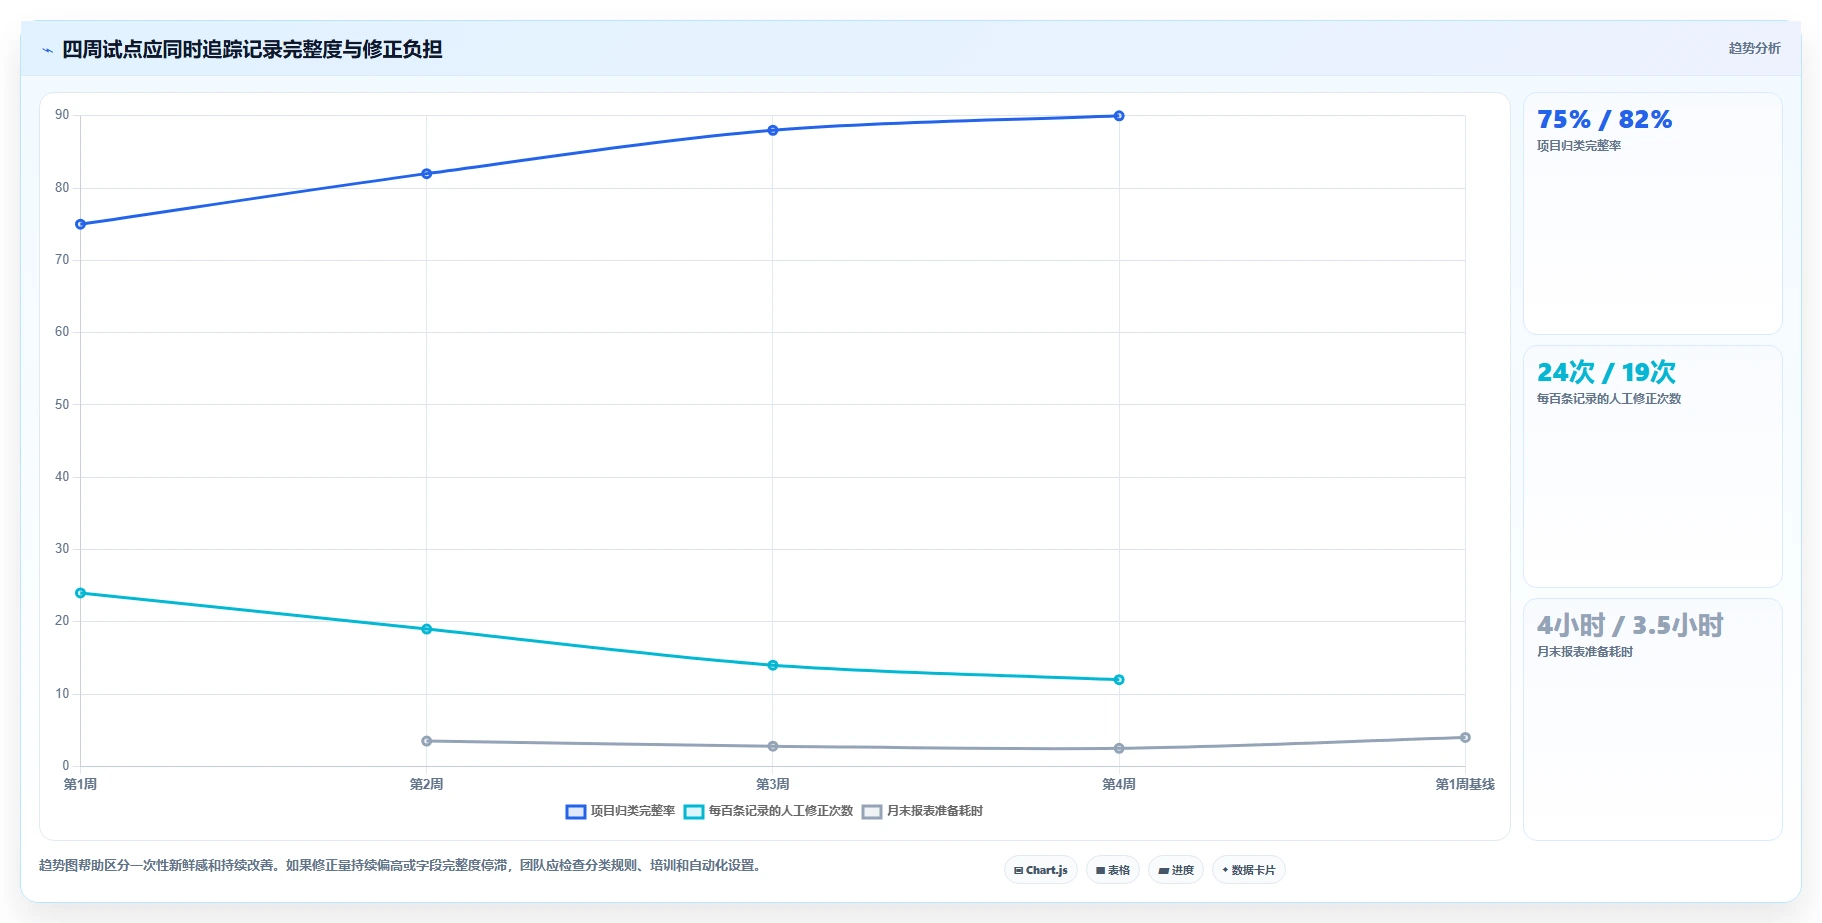
Task: Click the blue legend color box
Action: [x=575, y=812]
